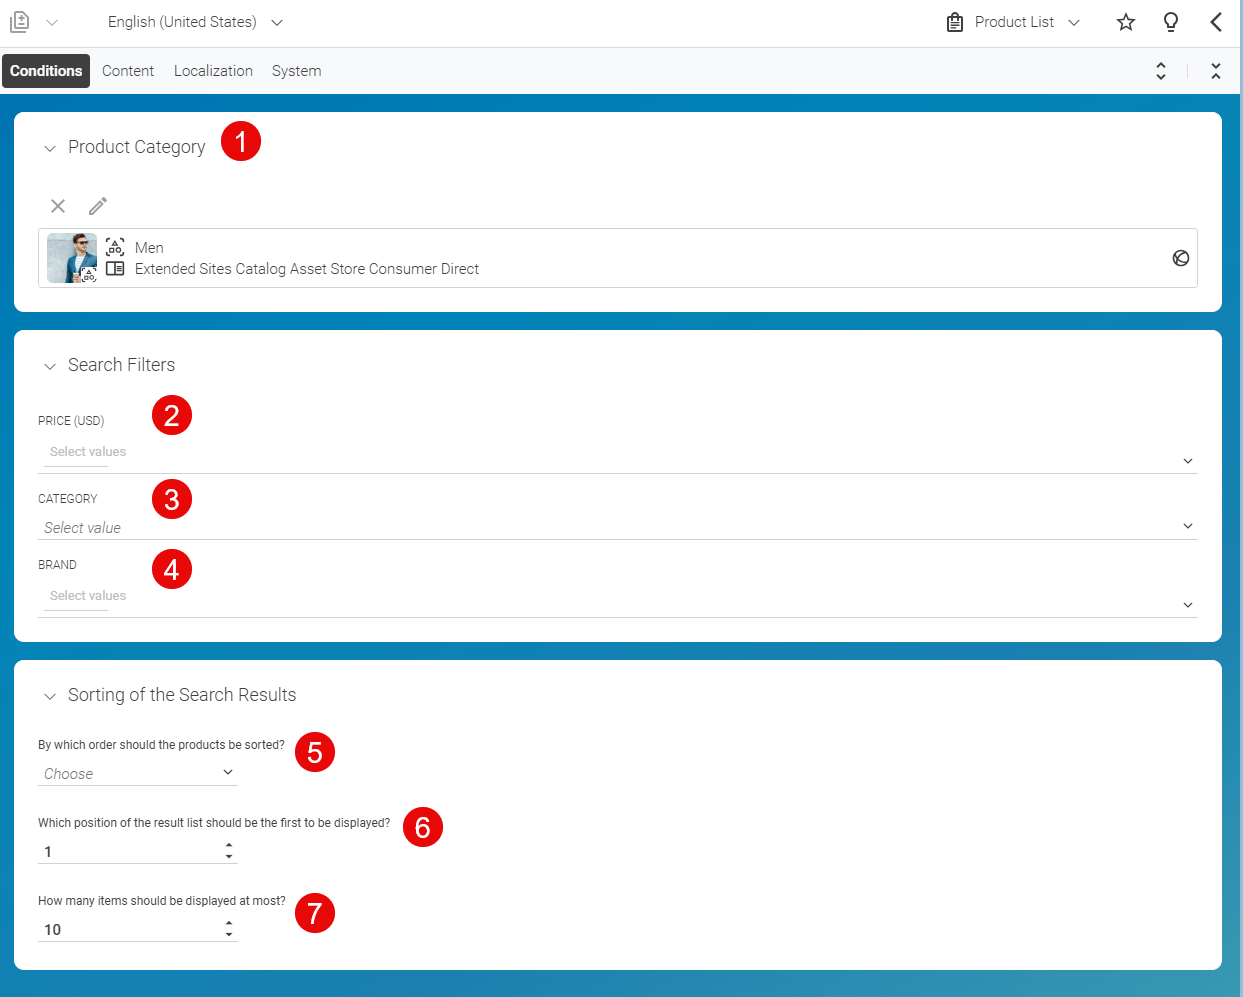Collapse the panel using the left-chevron icon
The image size is (1243, 997).
coord(1216,21)
